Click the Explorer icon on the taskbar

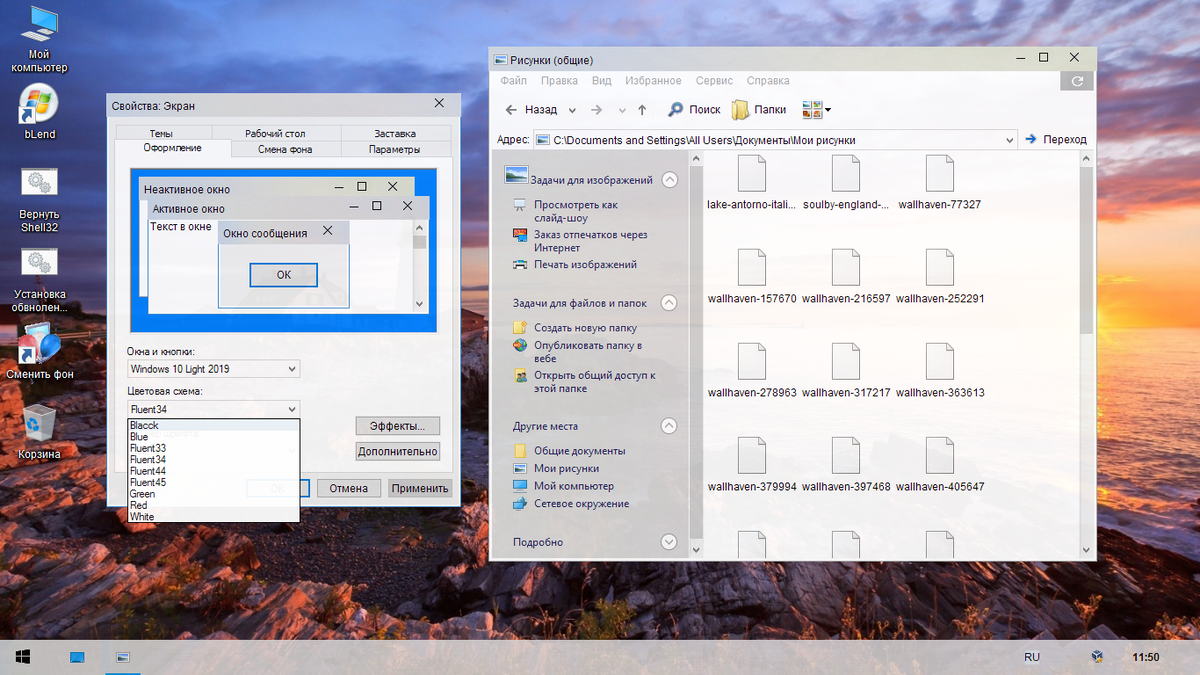tap(123, 657)
